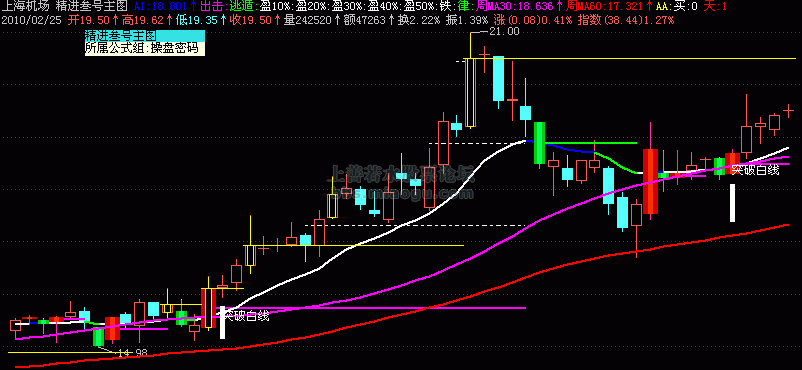Click the white vertical signal bar at lower left
Image resolution: width=802 pixels, height=370 pixels.
222,322
